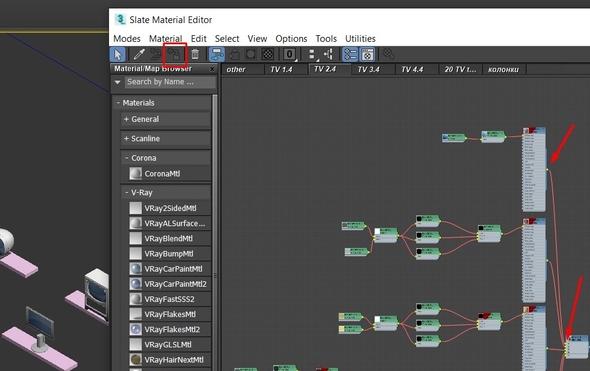Select VRayFlakesMtl in the list
The height and width of the screenshot is (371, 590).
coord(169,314)
